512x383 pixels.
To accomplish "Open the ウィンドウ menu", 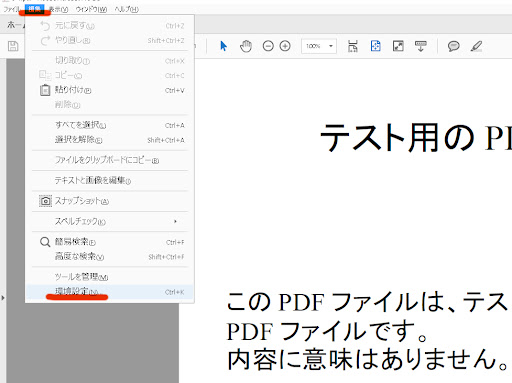I will point(91,9).
